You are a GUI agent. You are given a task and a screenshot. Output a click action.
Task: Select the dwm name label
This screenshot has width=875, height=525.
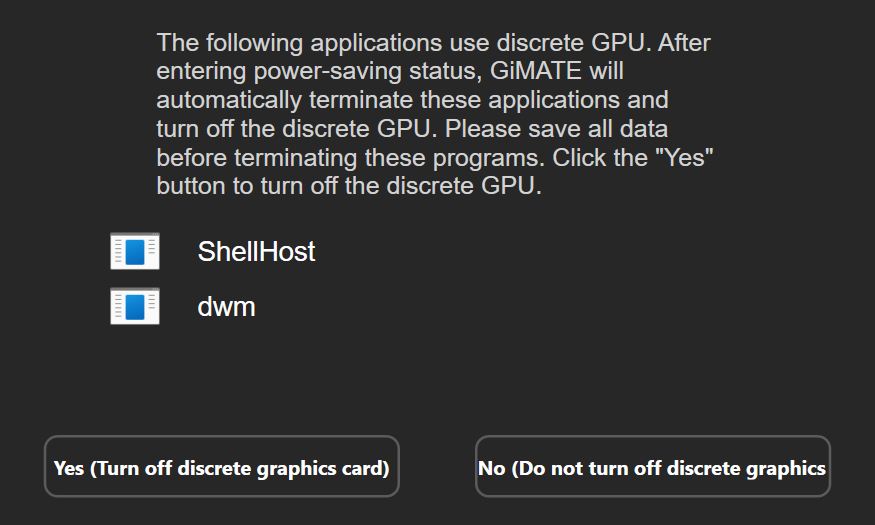click(x=226, y=306)
